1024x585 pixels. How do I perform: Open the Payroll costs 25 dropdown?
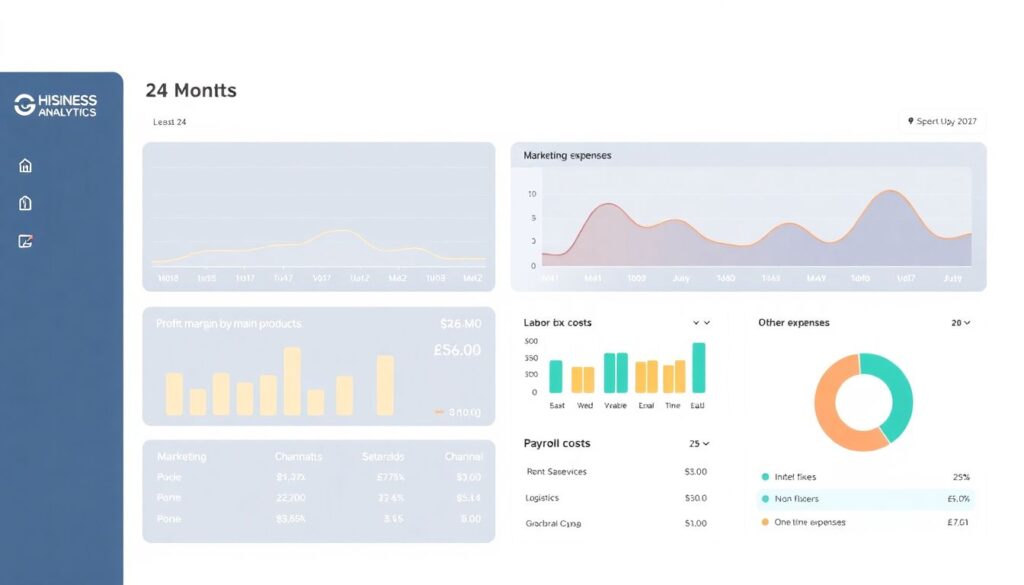point(699,443)
